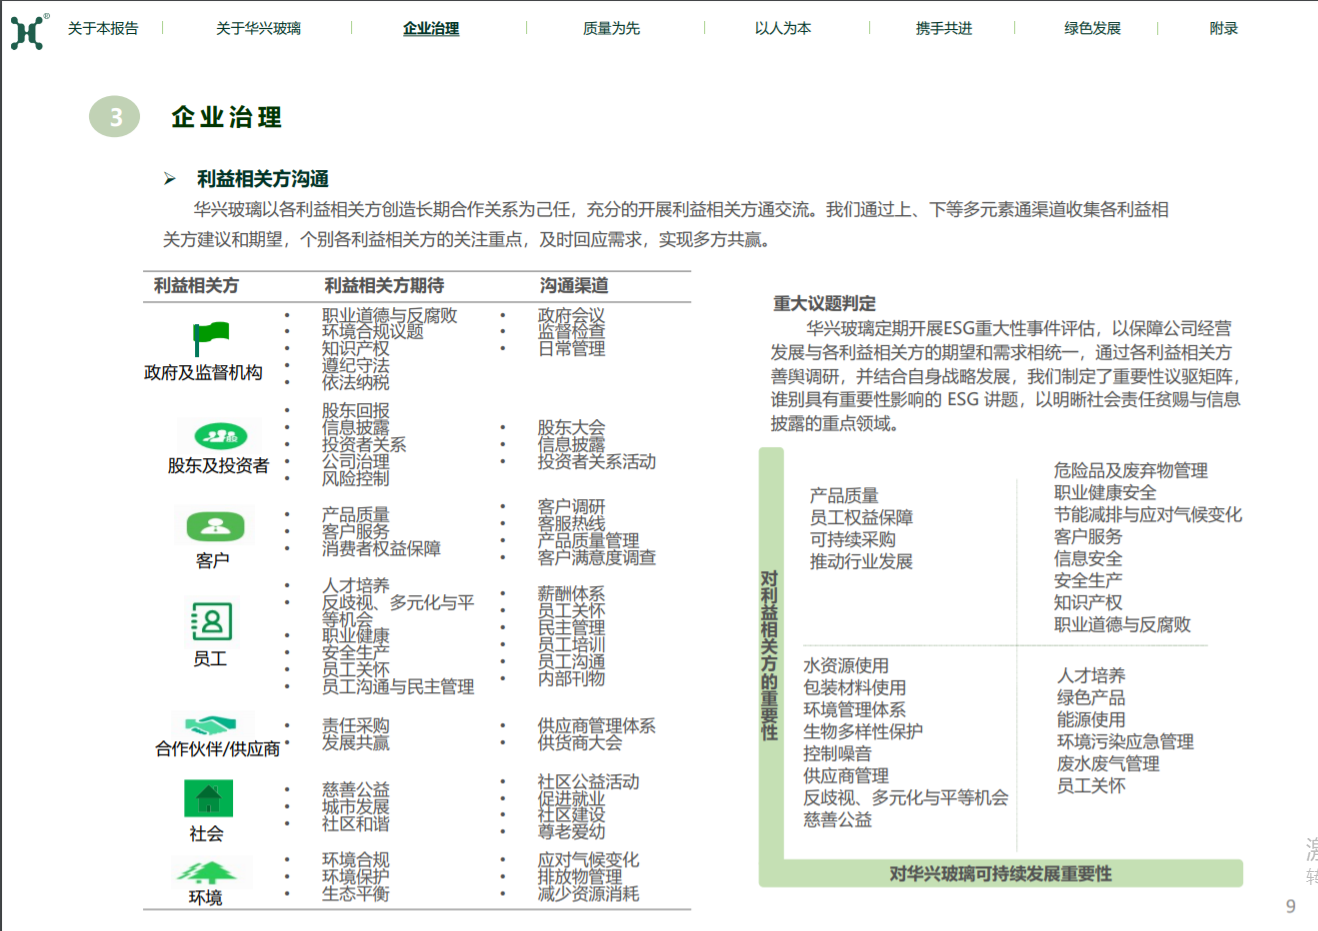Click 危险品及废弃物管理 in the matrix
1318x931 pixels.
pos(1131,470)
